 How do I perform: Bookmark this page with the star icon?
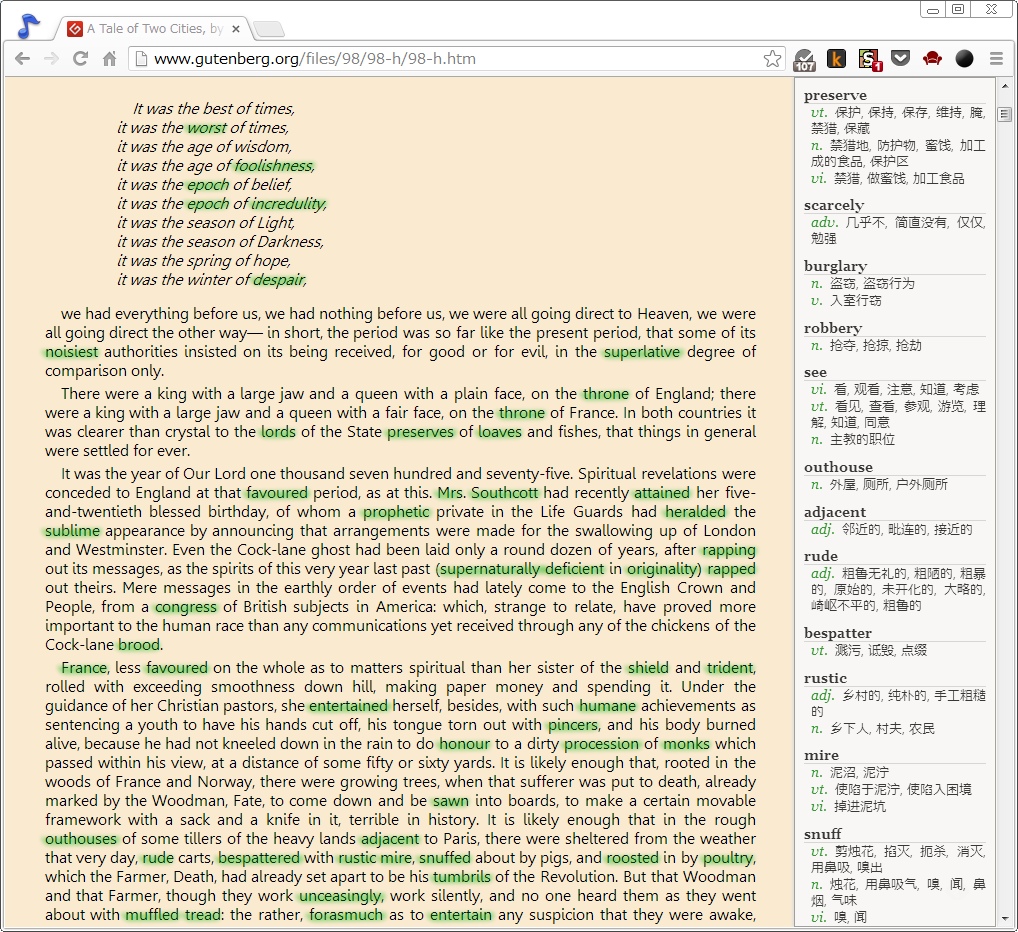click(773, 59)
